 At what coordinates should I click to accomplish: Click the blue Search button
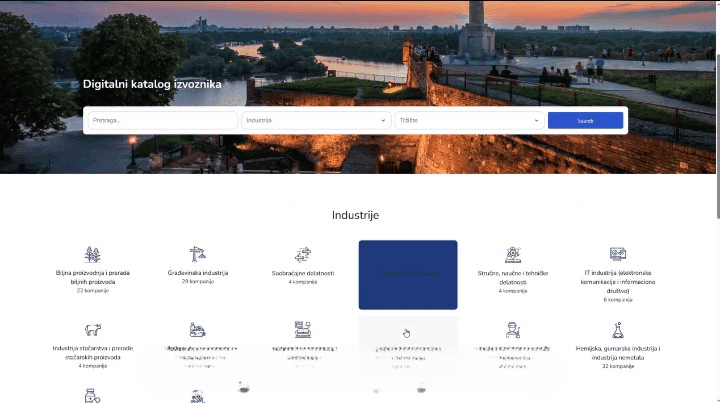[x=585, y=120]
